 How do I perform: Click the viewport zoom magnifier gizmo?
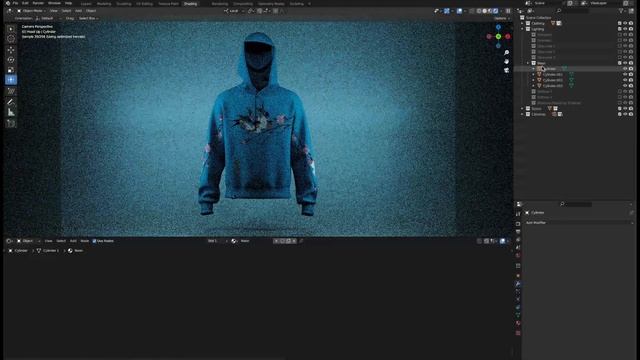pos(507,53)
